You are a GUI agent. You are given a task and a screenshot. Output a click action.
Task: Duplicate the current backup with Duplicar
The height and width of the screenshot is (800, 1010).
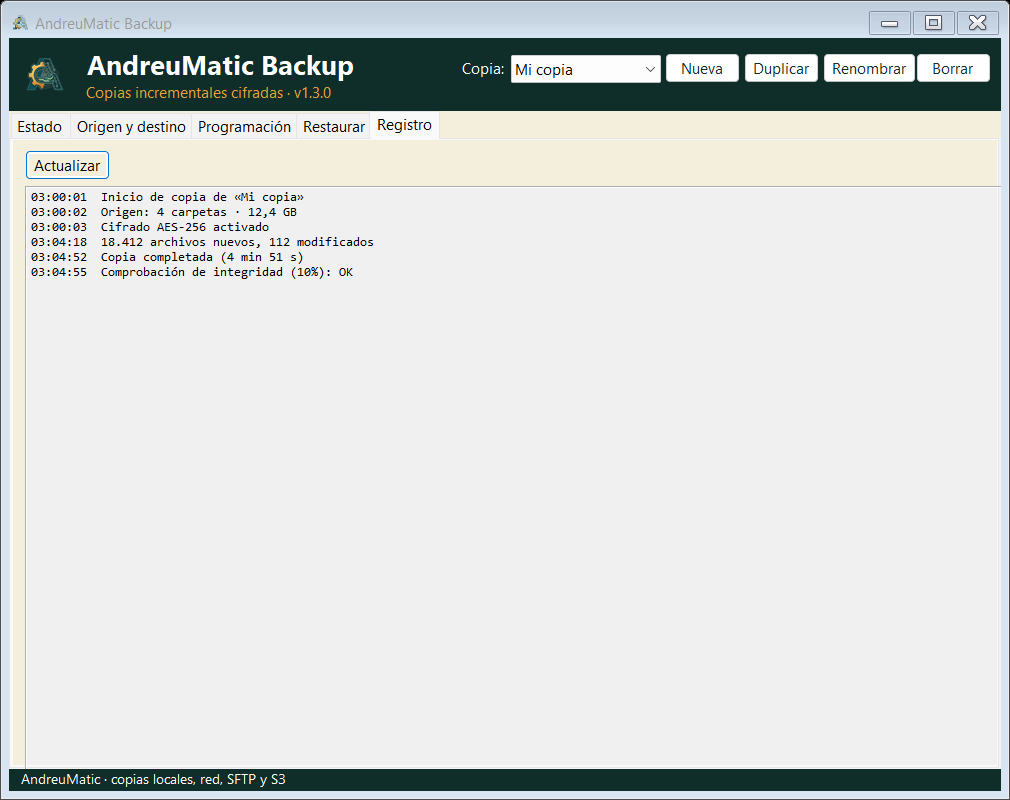(x=781, y=68)
